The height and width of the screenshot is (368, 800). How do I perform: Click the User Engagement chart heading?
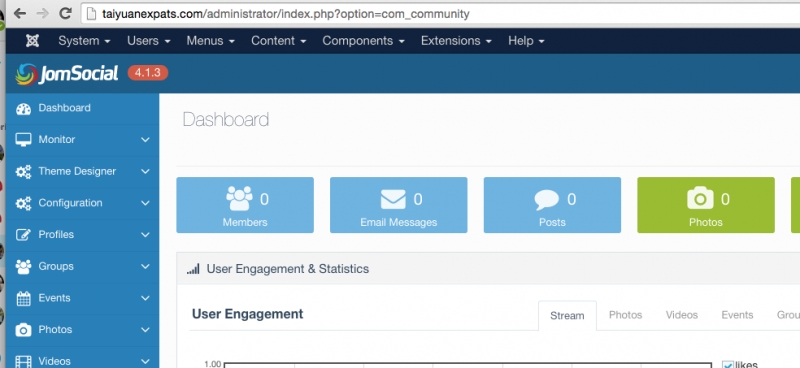[x=247, y=313]
